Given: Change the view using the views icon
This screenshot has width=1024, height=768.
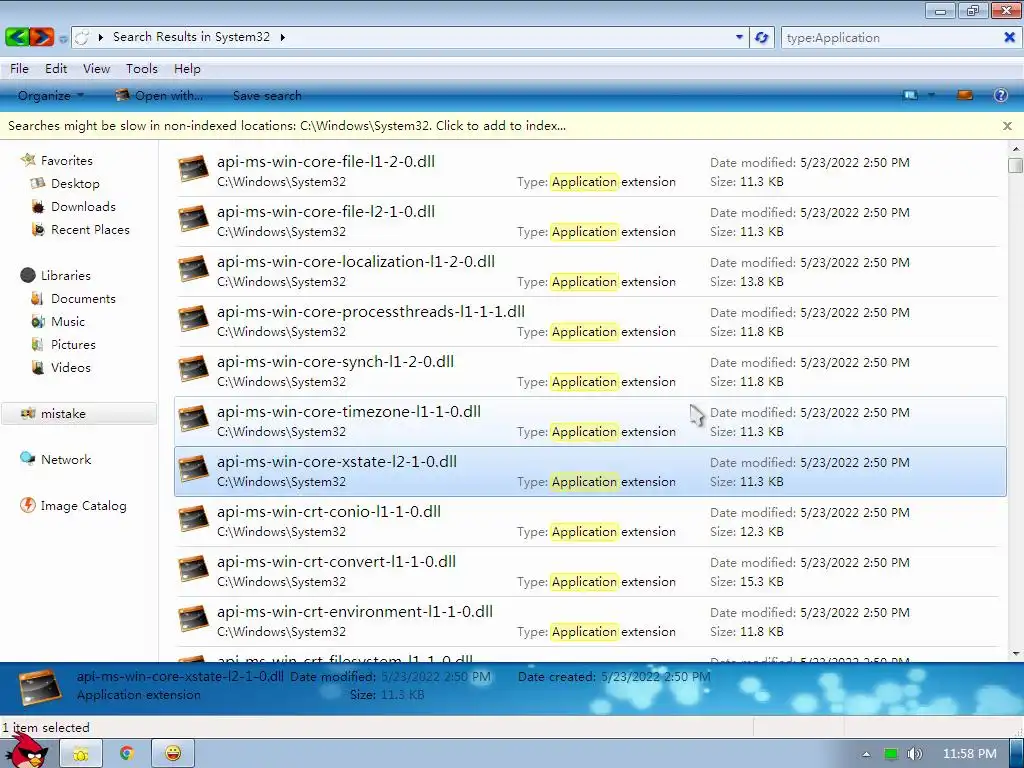Looking at the screenshot, I should click(910, 95).
